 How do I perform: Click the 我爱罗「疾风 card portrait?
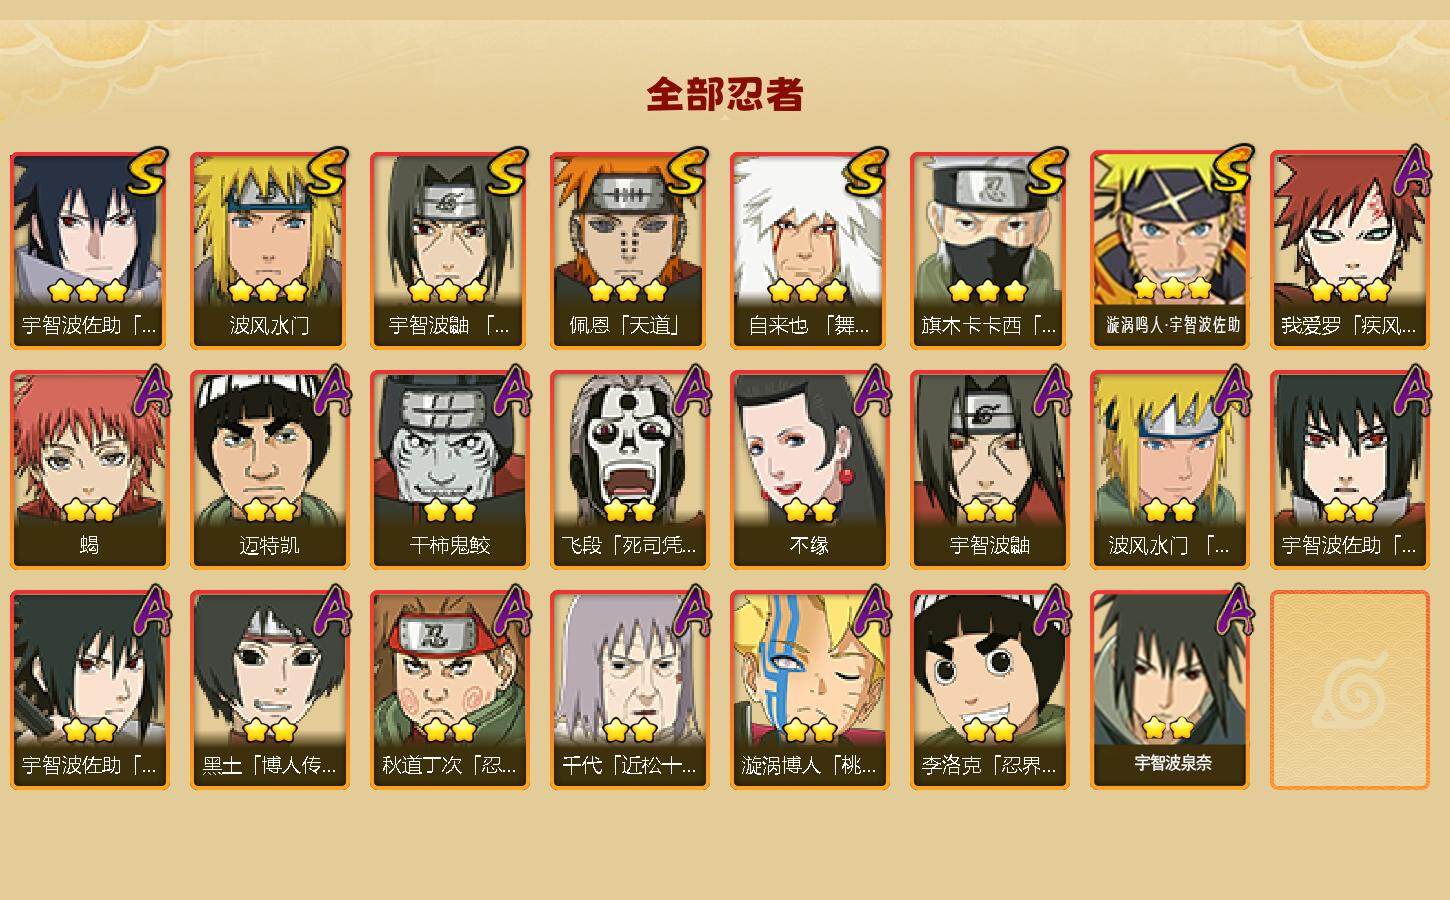(1349, 230)
